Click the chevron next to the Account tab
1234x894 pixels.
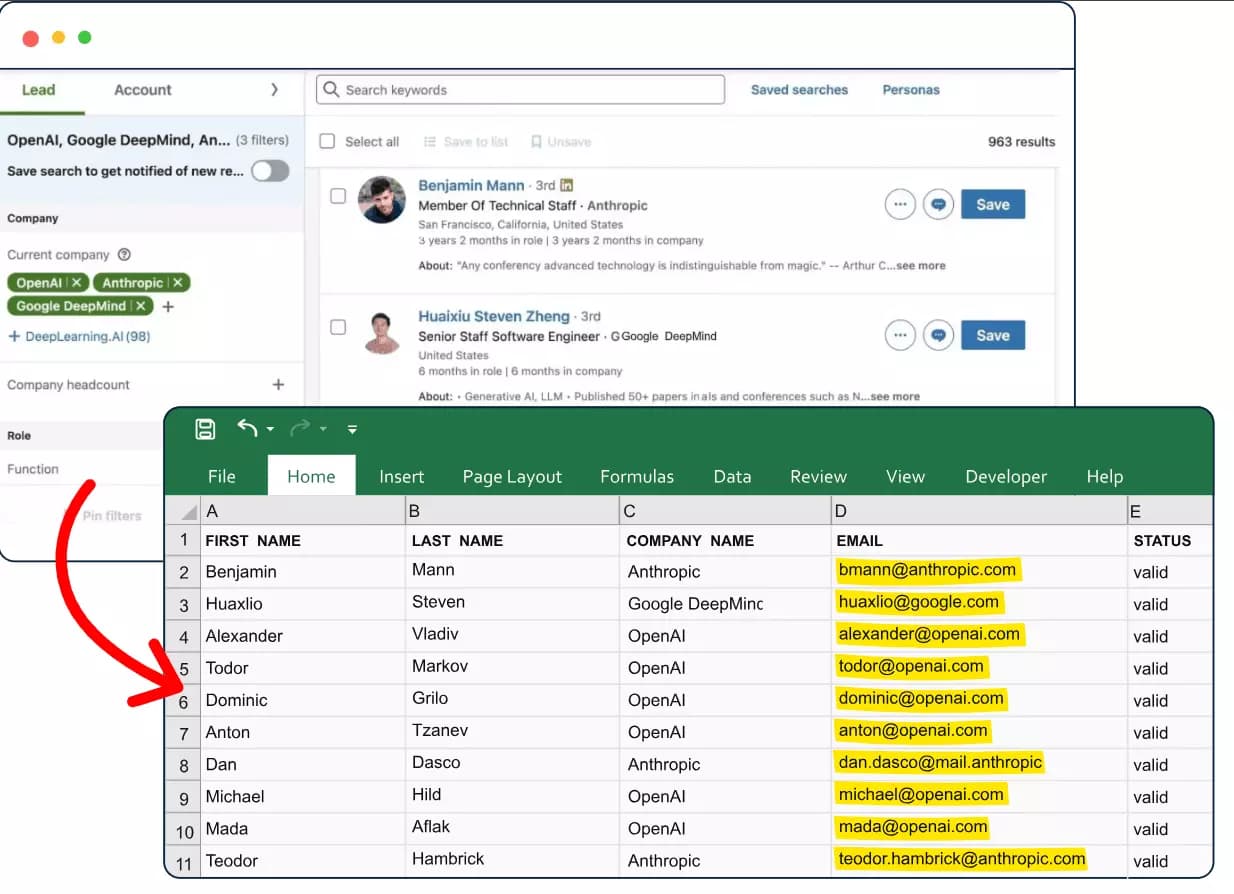275,89
